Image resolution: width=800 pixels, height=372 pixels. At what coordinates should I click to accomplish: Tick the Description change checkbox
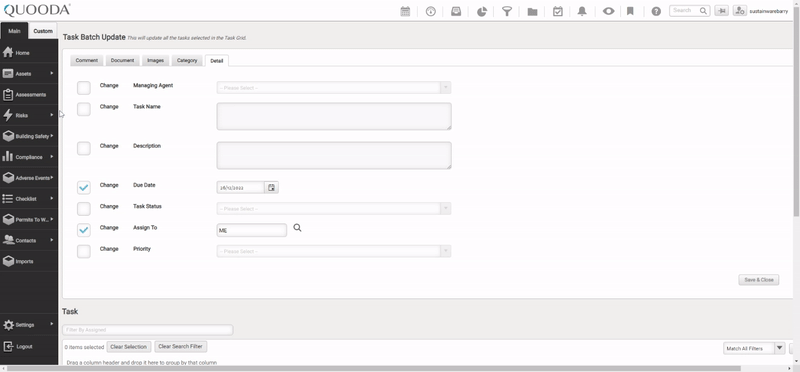point(84,148)
